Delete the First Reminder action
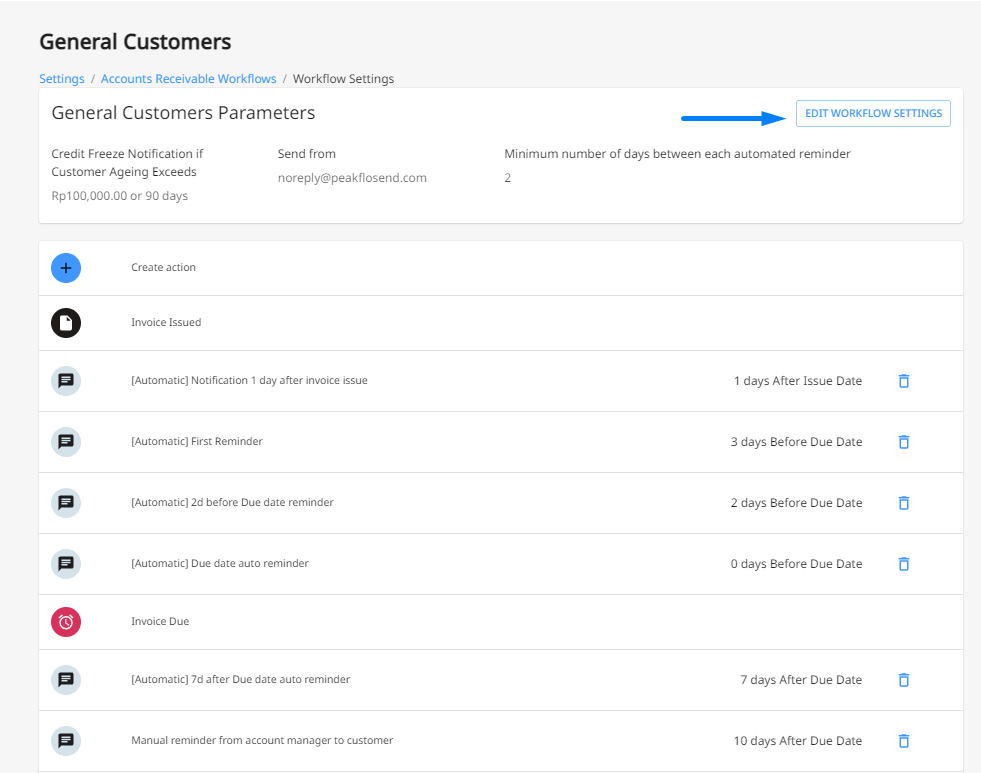 [x=903, y=442]
